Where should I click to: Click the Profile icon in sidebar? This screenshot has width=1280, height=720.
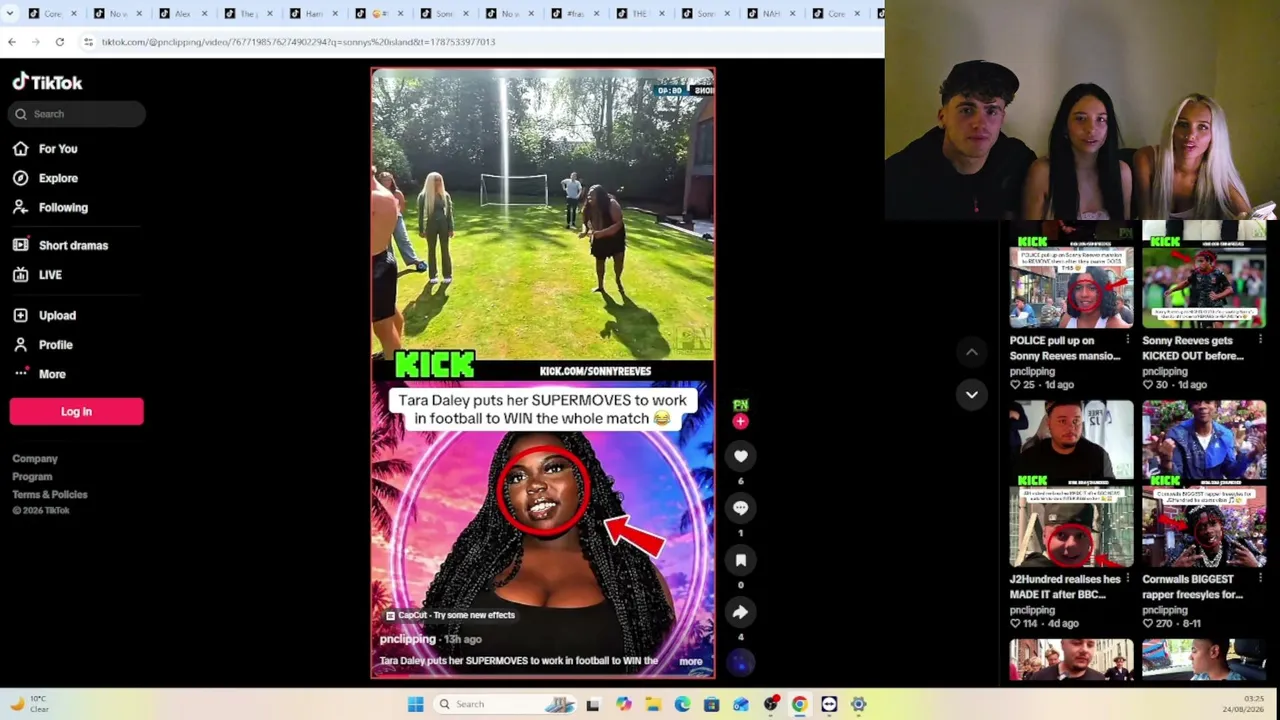tap(20, 345)
